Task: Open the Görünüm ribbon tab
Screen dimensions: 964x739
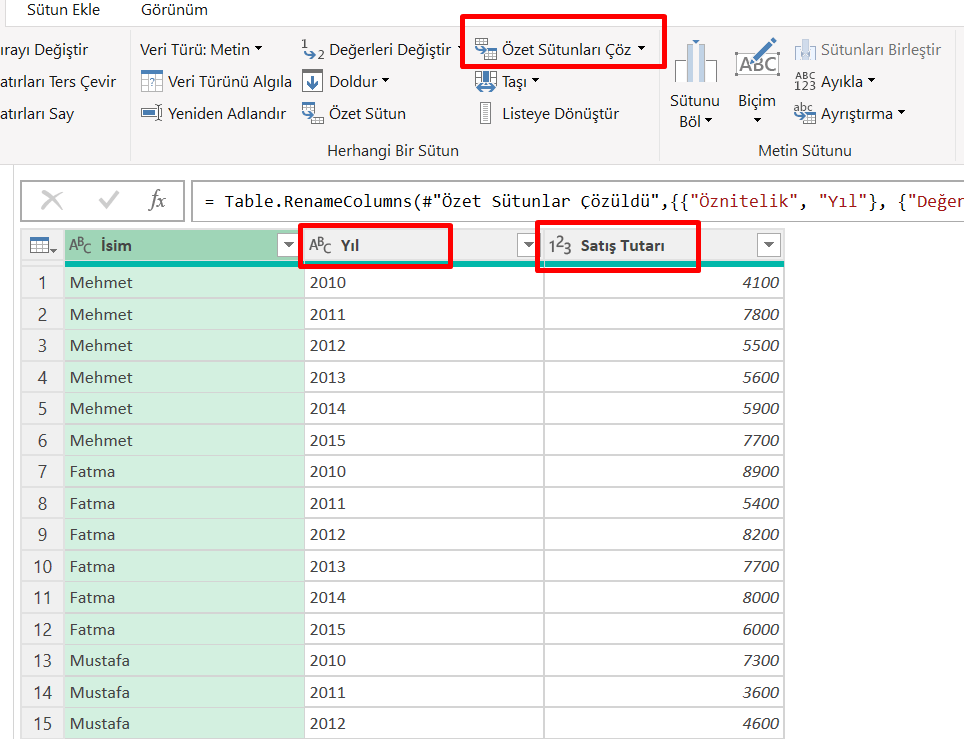Action: click(x=174, y=10)
